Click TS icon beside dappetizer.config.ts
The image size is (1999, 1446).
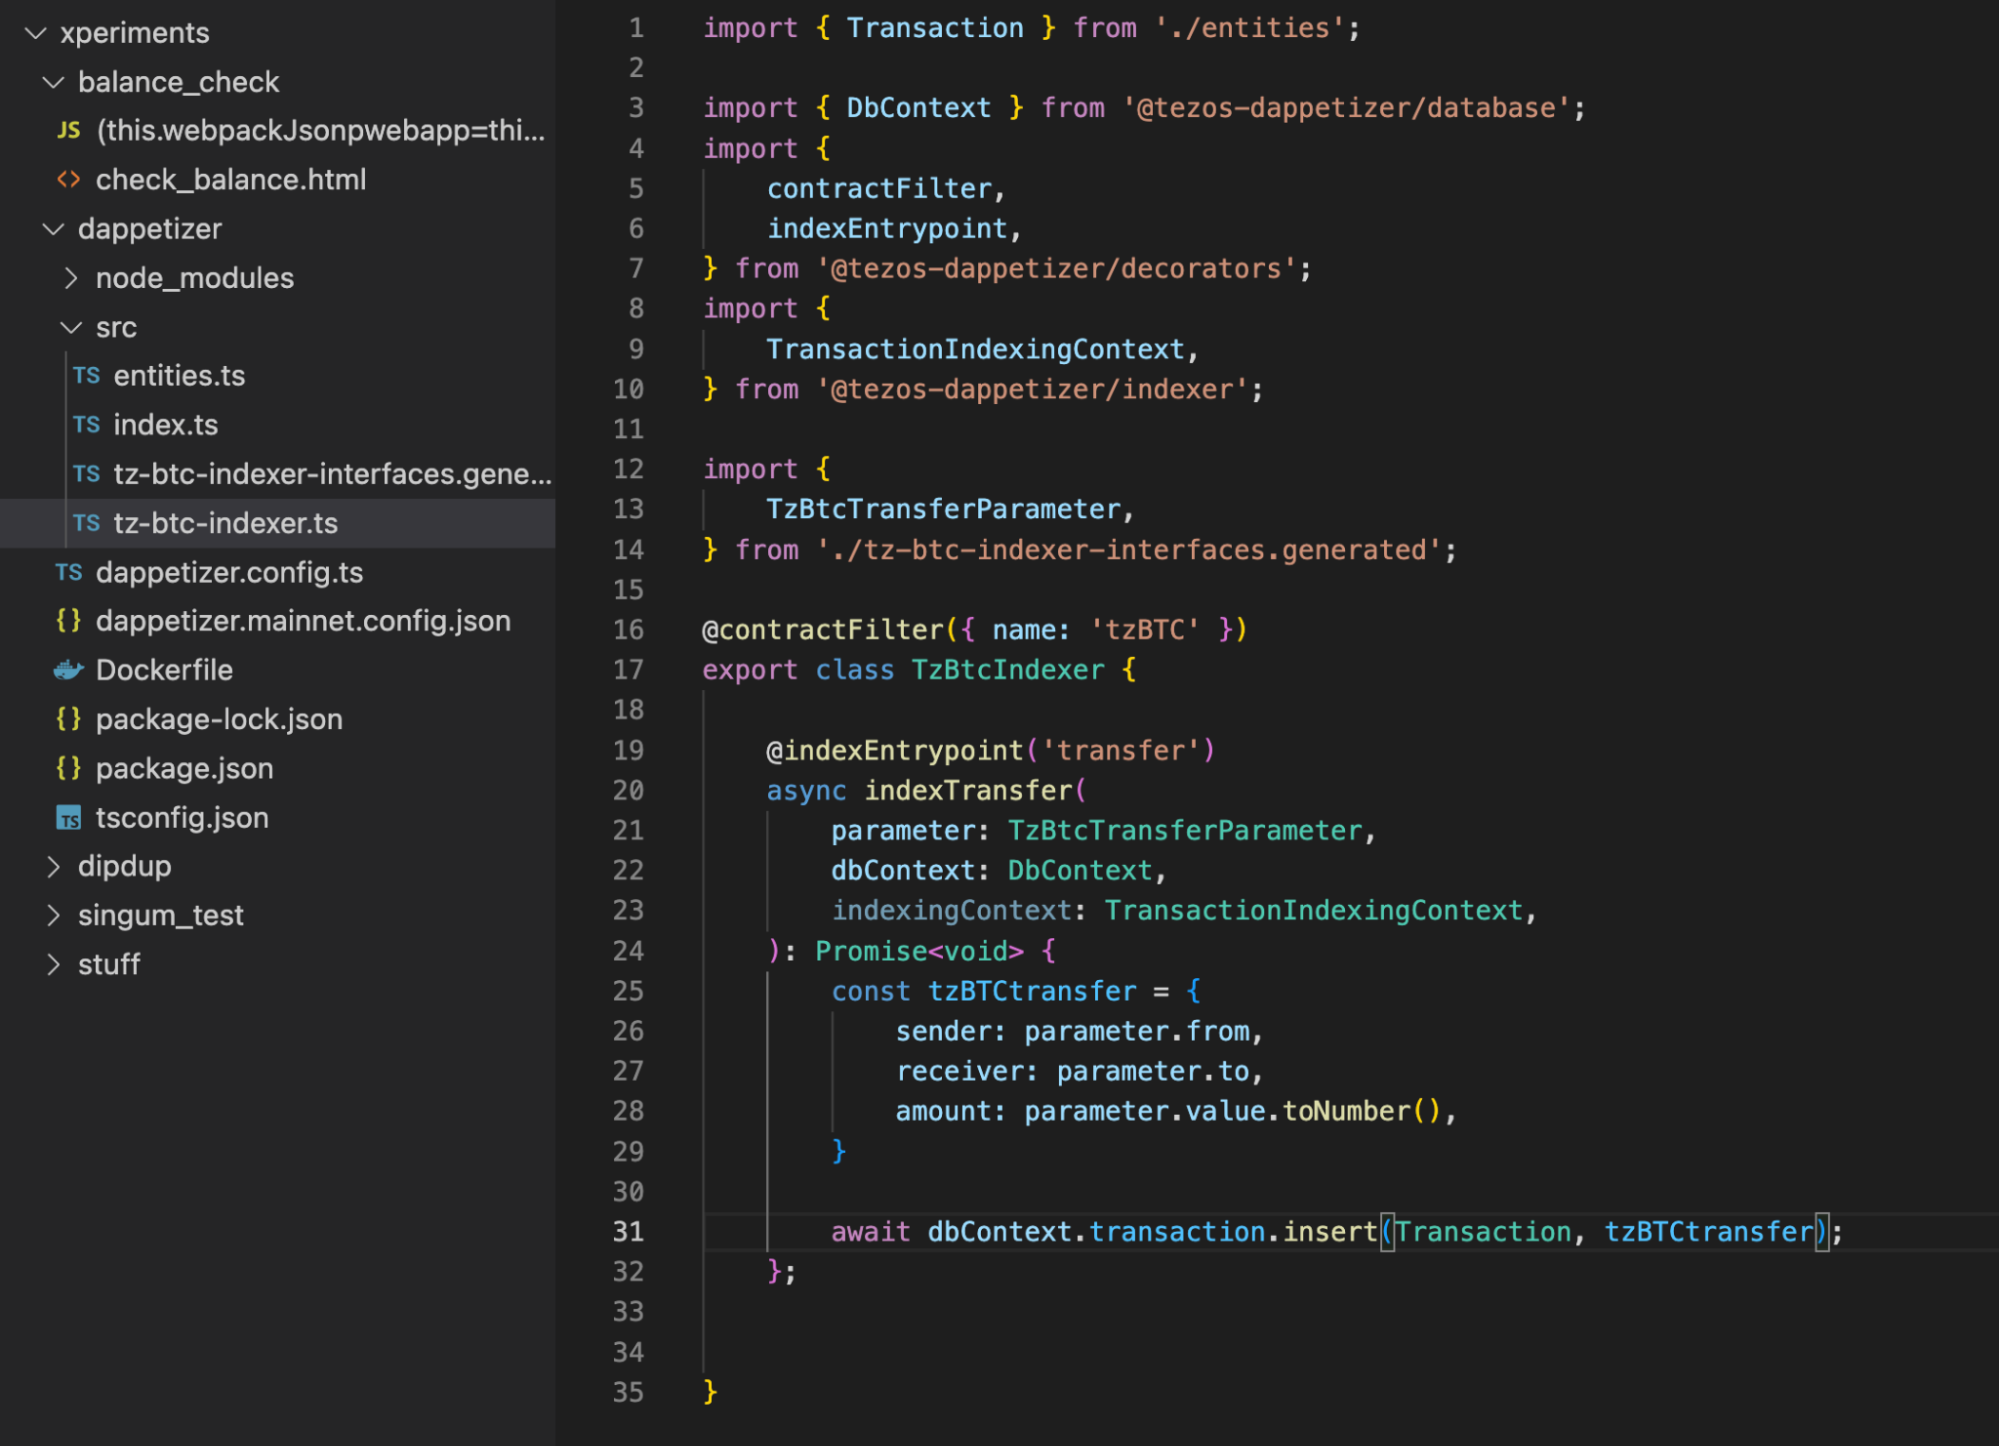68,572
